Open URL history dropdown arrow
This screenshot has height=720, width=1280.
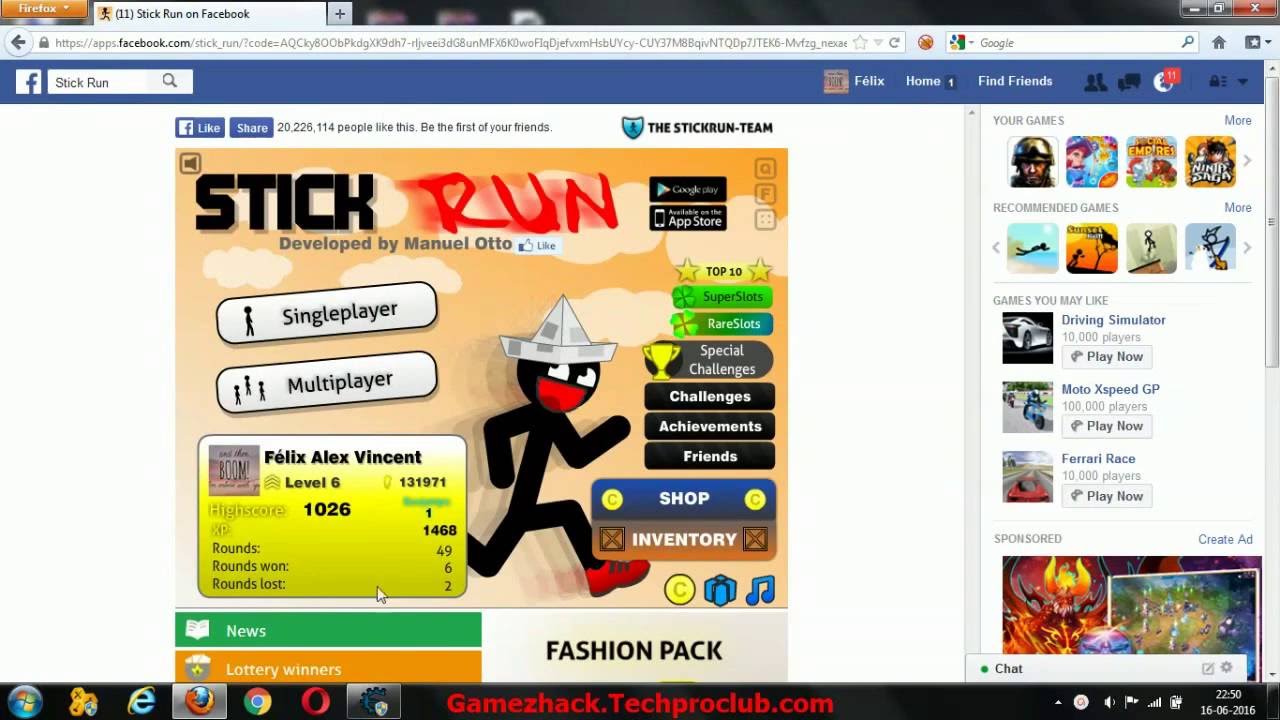(x=878, y=43)
